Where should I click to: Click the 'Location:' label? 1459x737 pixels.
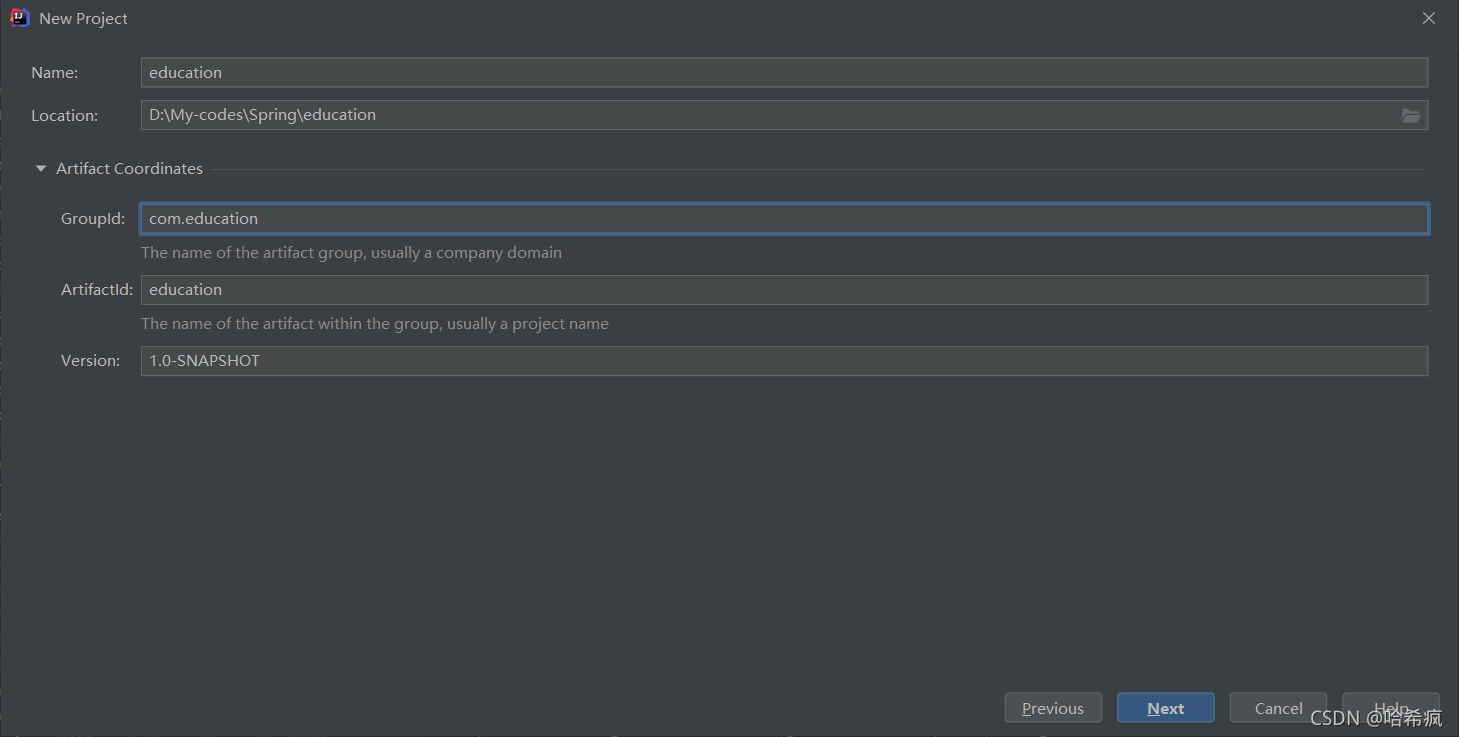64,116
